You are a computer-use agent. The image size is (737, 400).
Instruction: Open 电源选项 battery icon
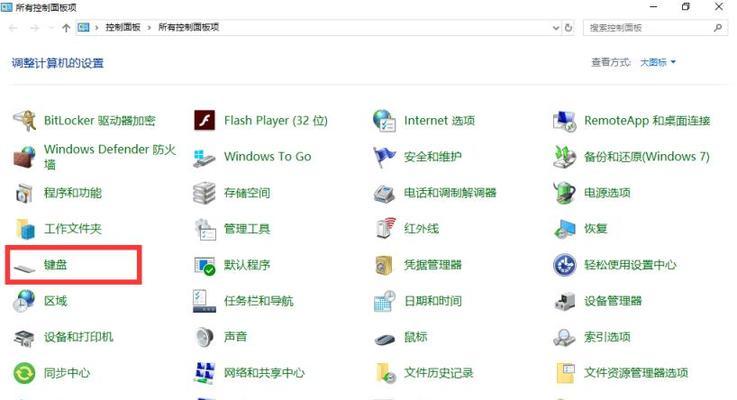(x=564, y=193)
